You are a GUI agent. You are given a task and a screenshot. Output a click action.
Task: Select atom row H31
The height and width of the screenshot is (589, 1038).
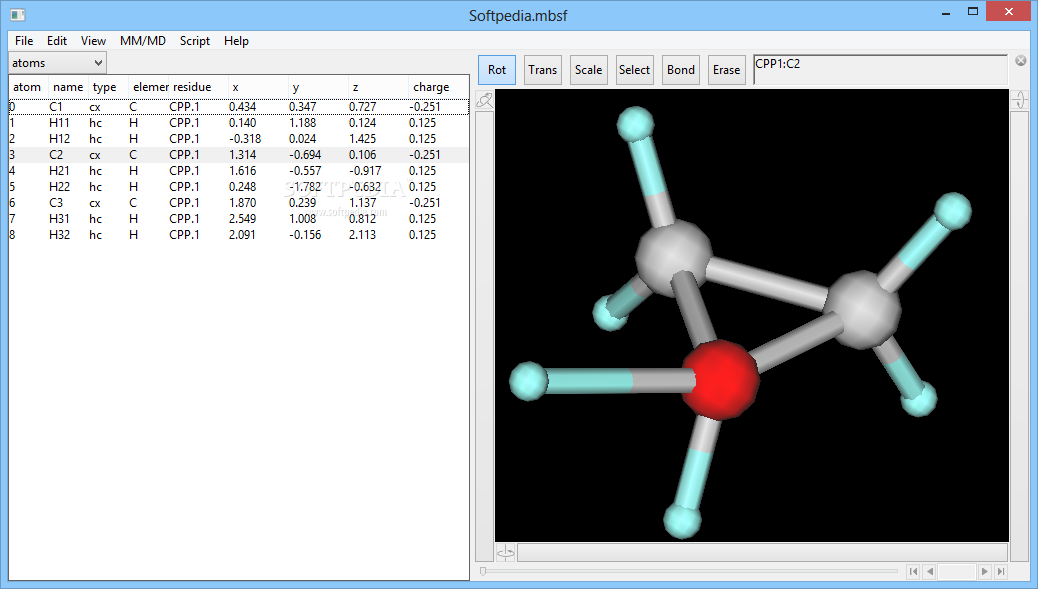pyautogui.click(x=239, y=218)
